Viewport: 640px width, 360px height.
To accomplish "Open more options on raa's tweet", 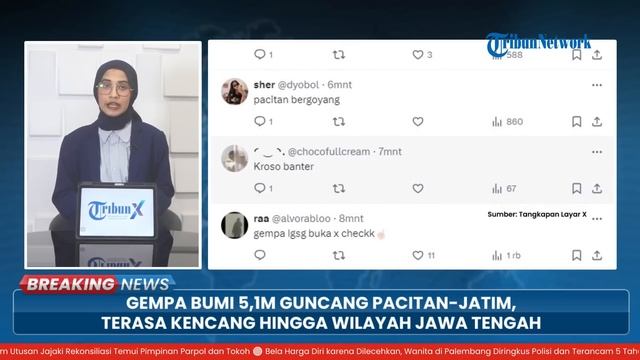I will coord(597,219).
